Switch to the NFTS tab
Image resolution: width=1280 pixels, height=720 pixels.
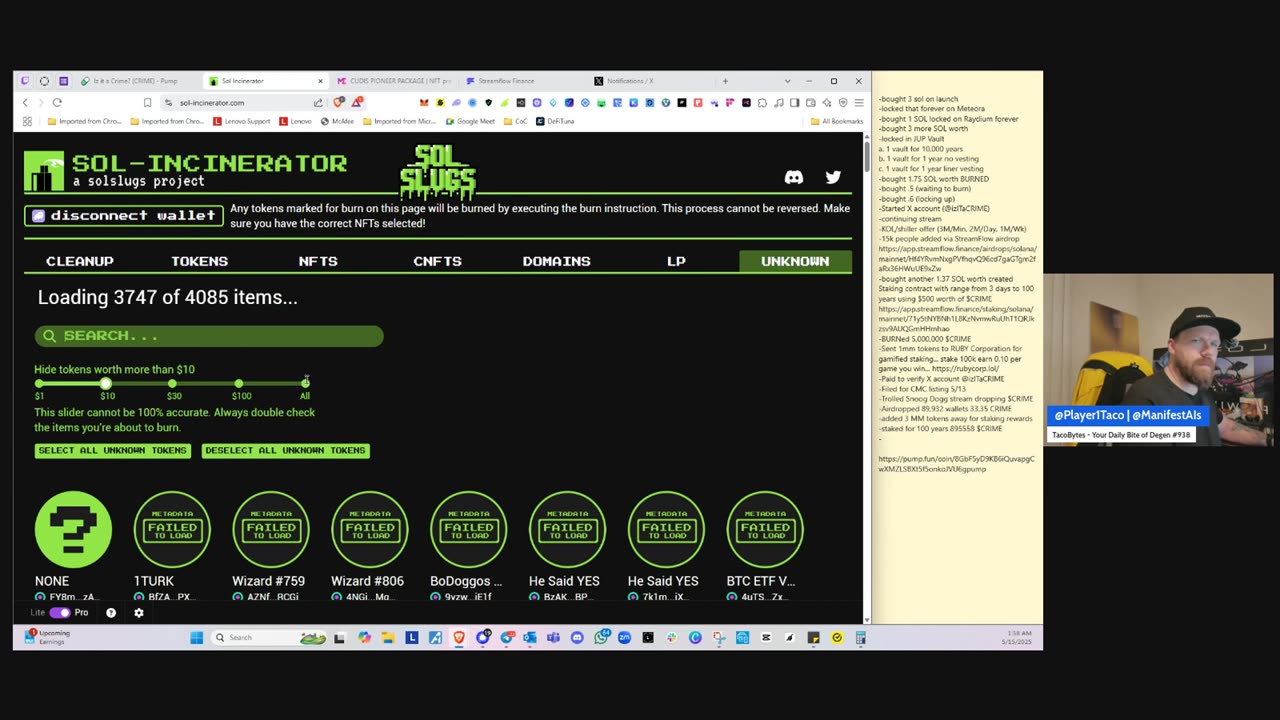318,261
